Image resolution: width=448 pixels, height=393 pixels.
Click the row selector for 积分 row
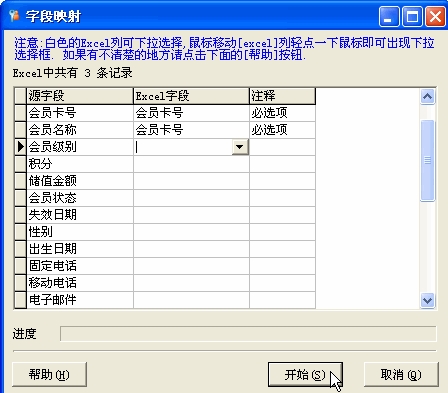[x=20, y=164]
